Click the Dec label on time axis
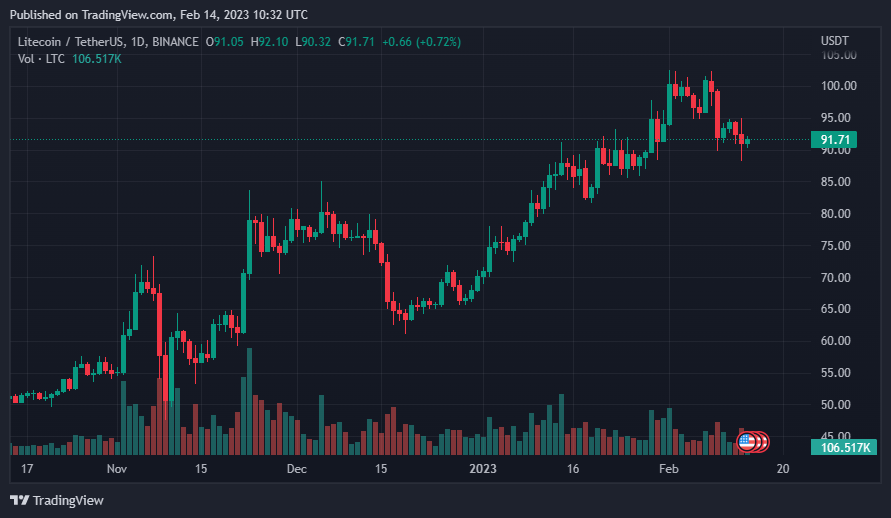This screenshot has width=891, height=518. [297, 469]
